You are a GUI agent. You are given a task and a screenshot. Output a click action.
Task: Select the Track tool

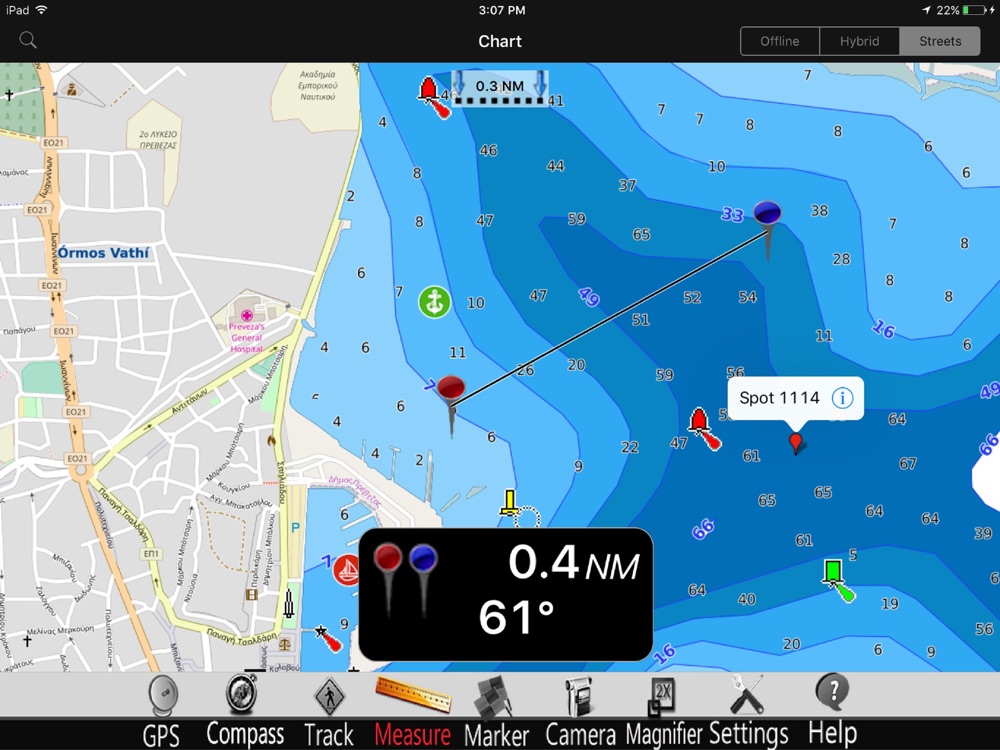tap(329, 695)
